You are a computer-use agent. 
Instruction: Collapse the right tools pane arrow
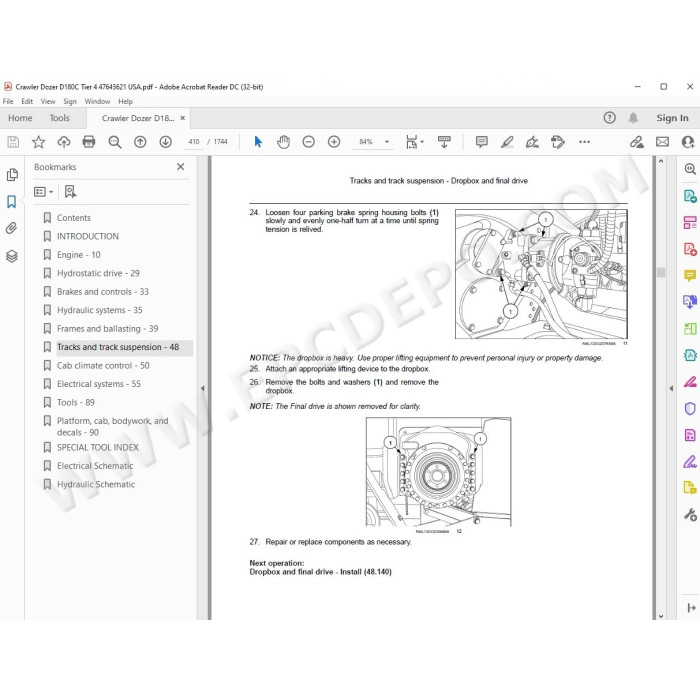(x=671, y=388)
